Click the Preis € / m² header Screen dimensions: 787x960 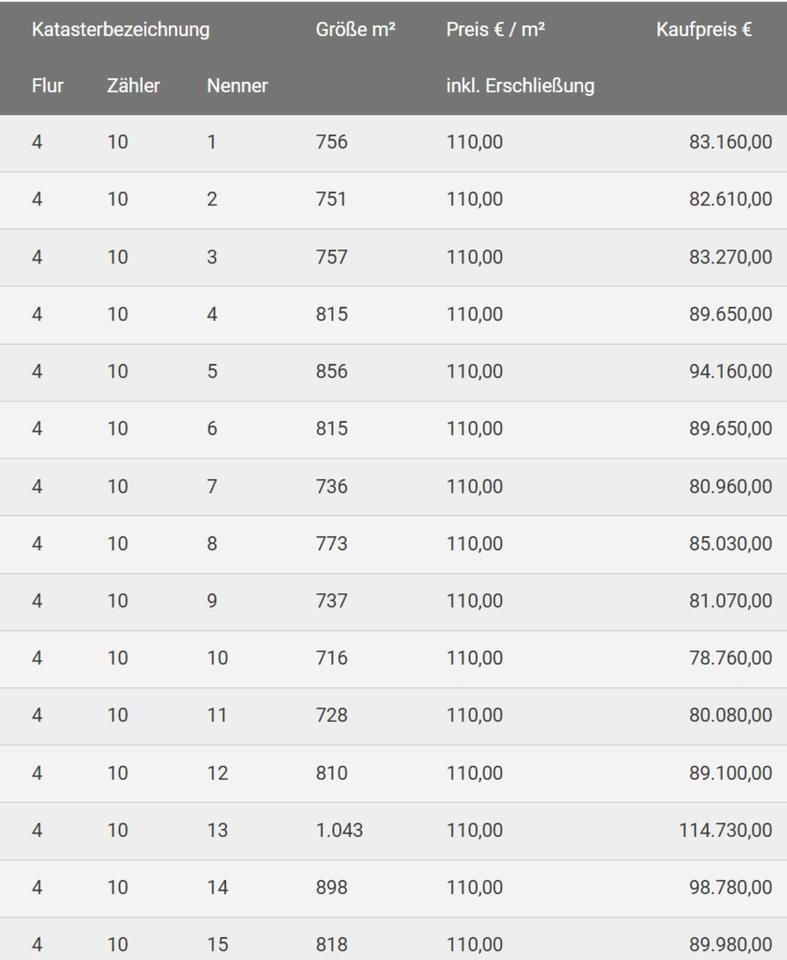click(495, 30)
